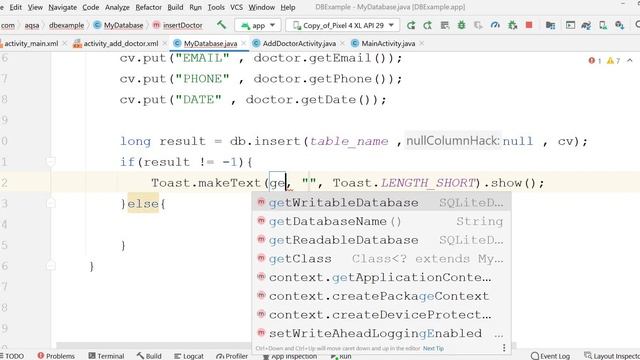Open the Navigate menu
The width and height of the screenshot is (640, 360).
(x=62, y=7)
